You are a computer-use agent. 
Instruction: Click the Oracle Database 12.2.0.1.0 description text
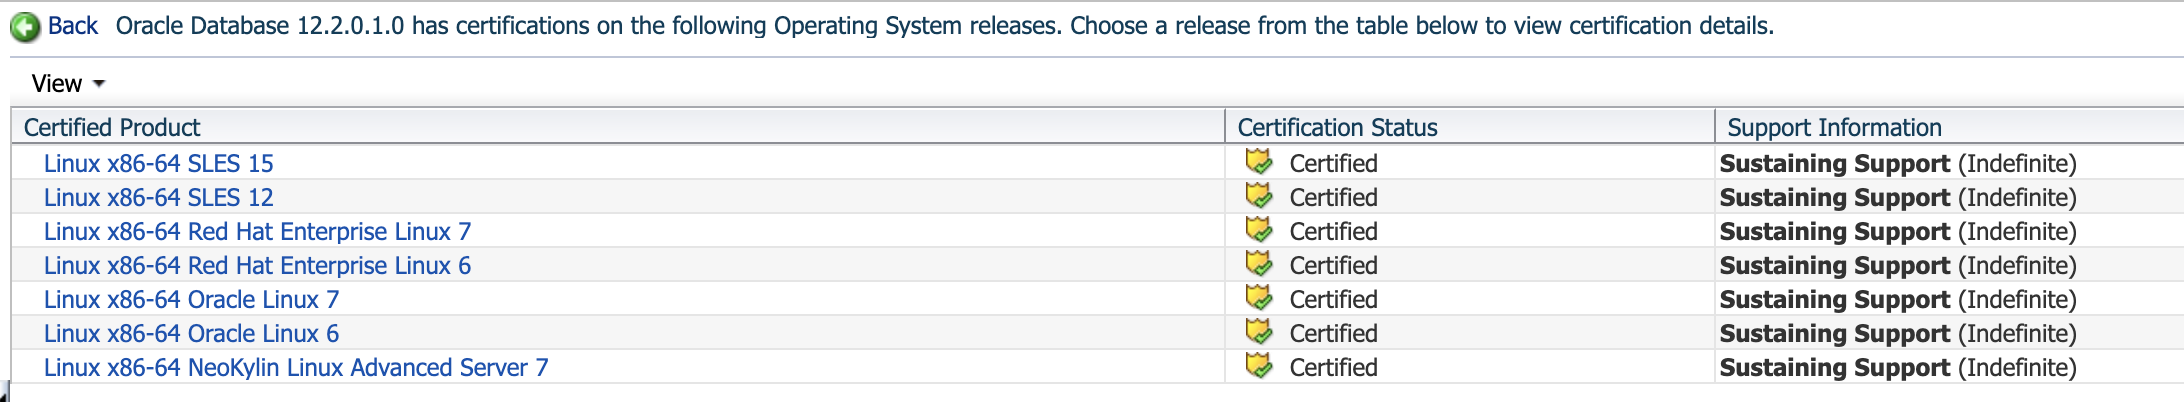pos(945,26)
